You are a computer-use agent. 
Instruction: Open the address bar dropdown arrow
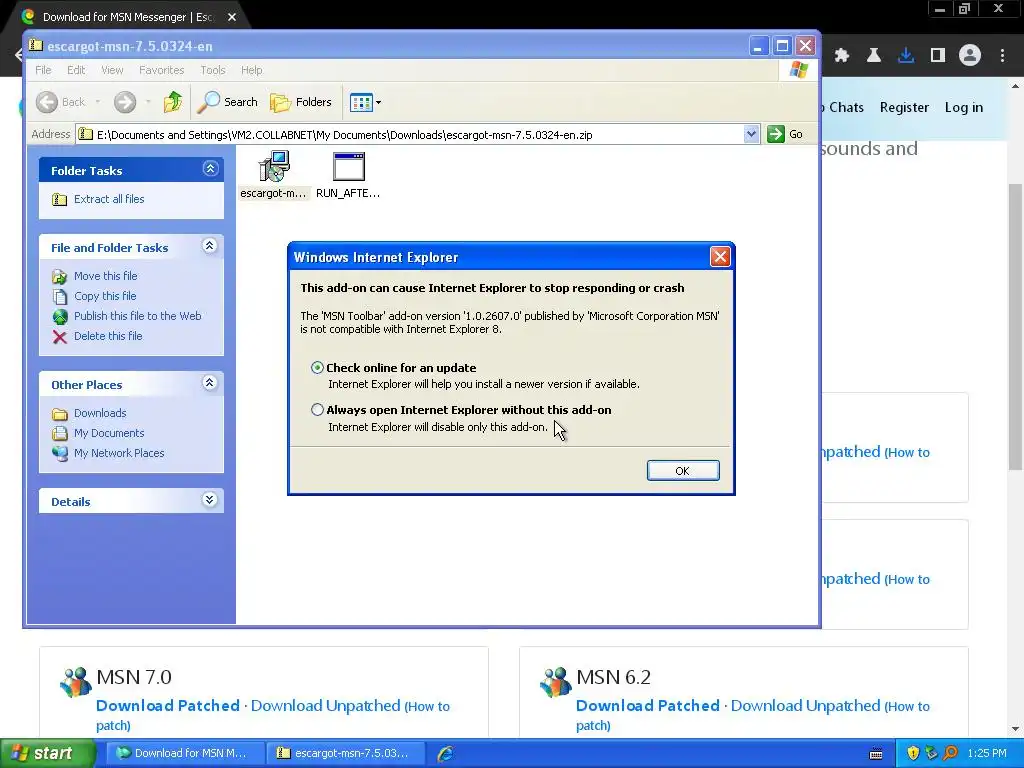751,135
